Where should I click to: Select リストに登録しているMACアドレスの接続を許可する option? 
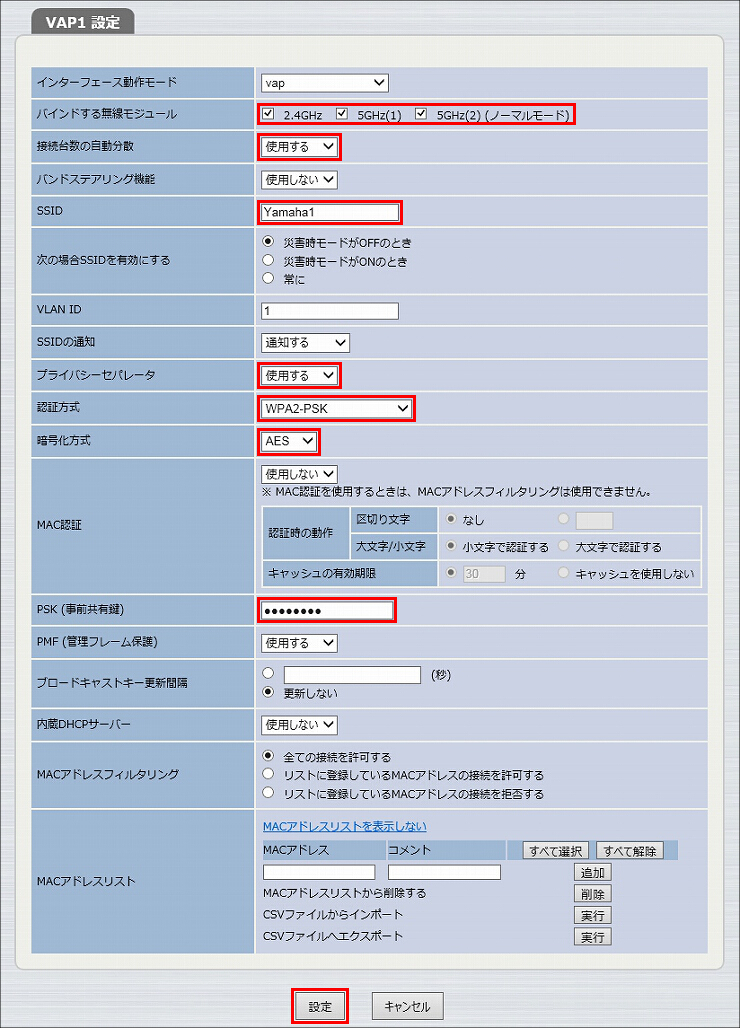tap(267, 774)
